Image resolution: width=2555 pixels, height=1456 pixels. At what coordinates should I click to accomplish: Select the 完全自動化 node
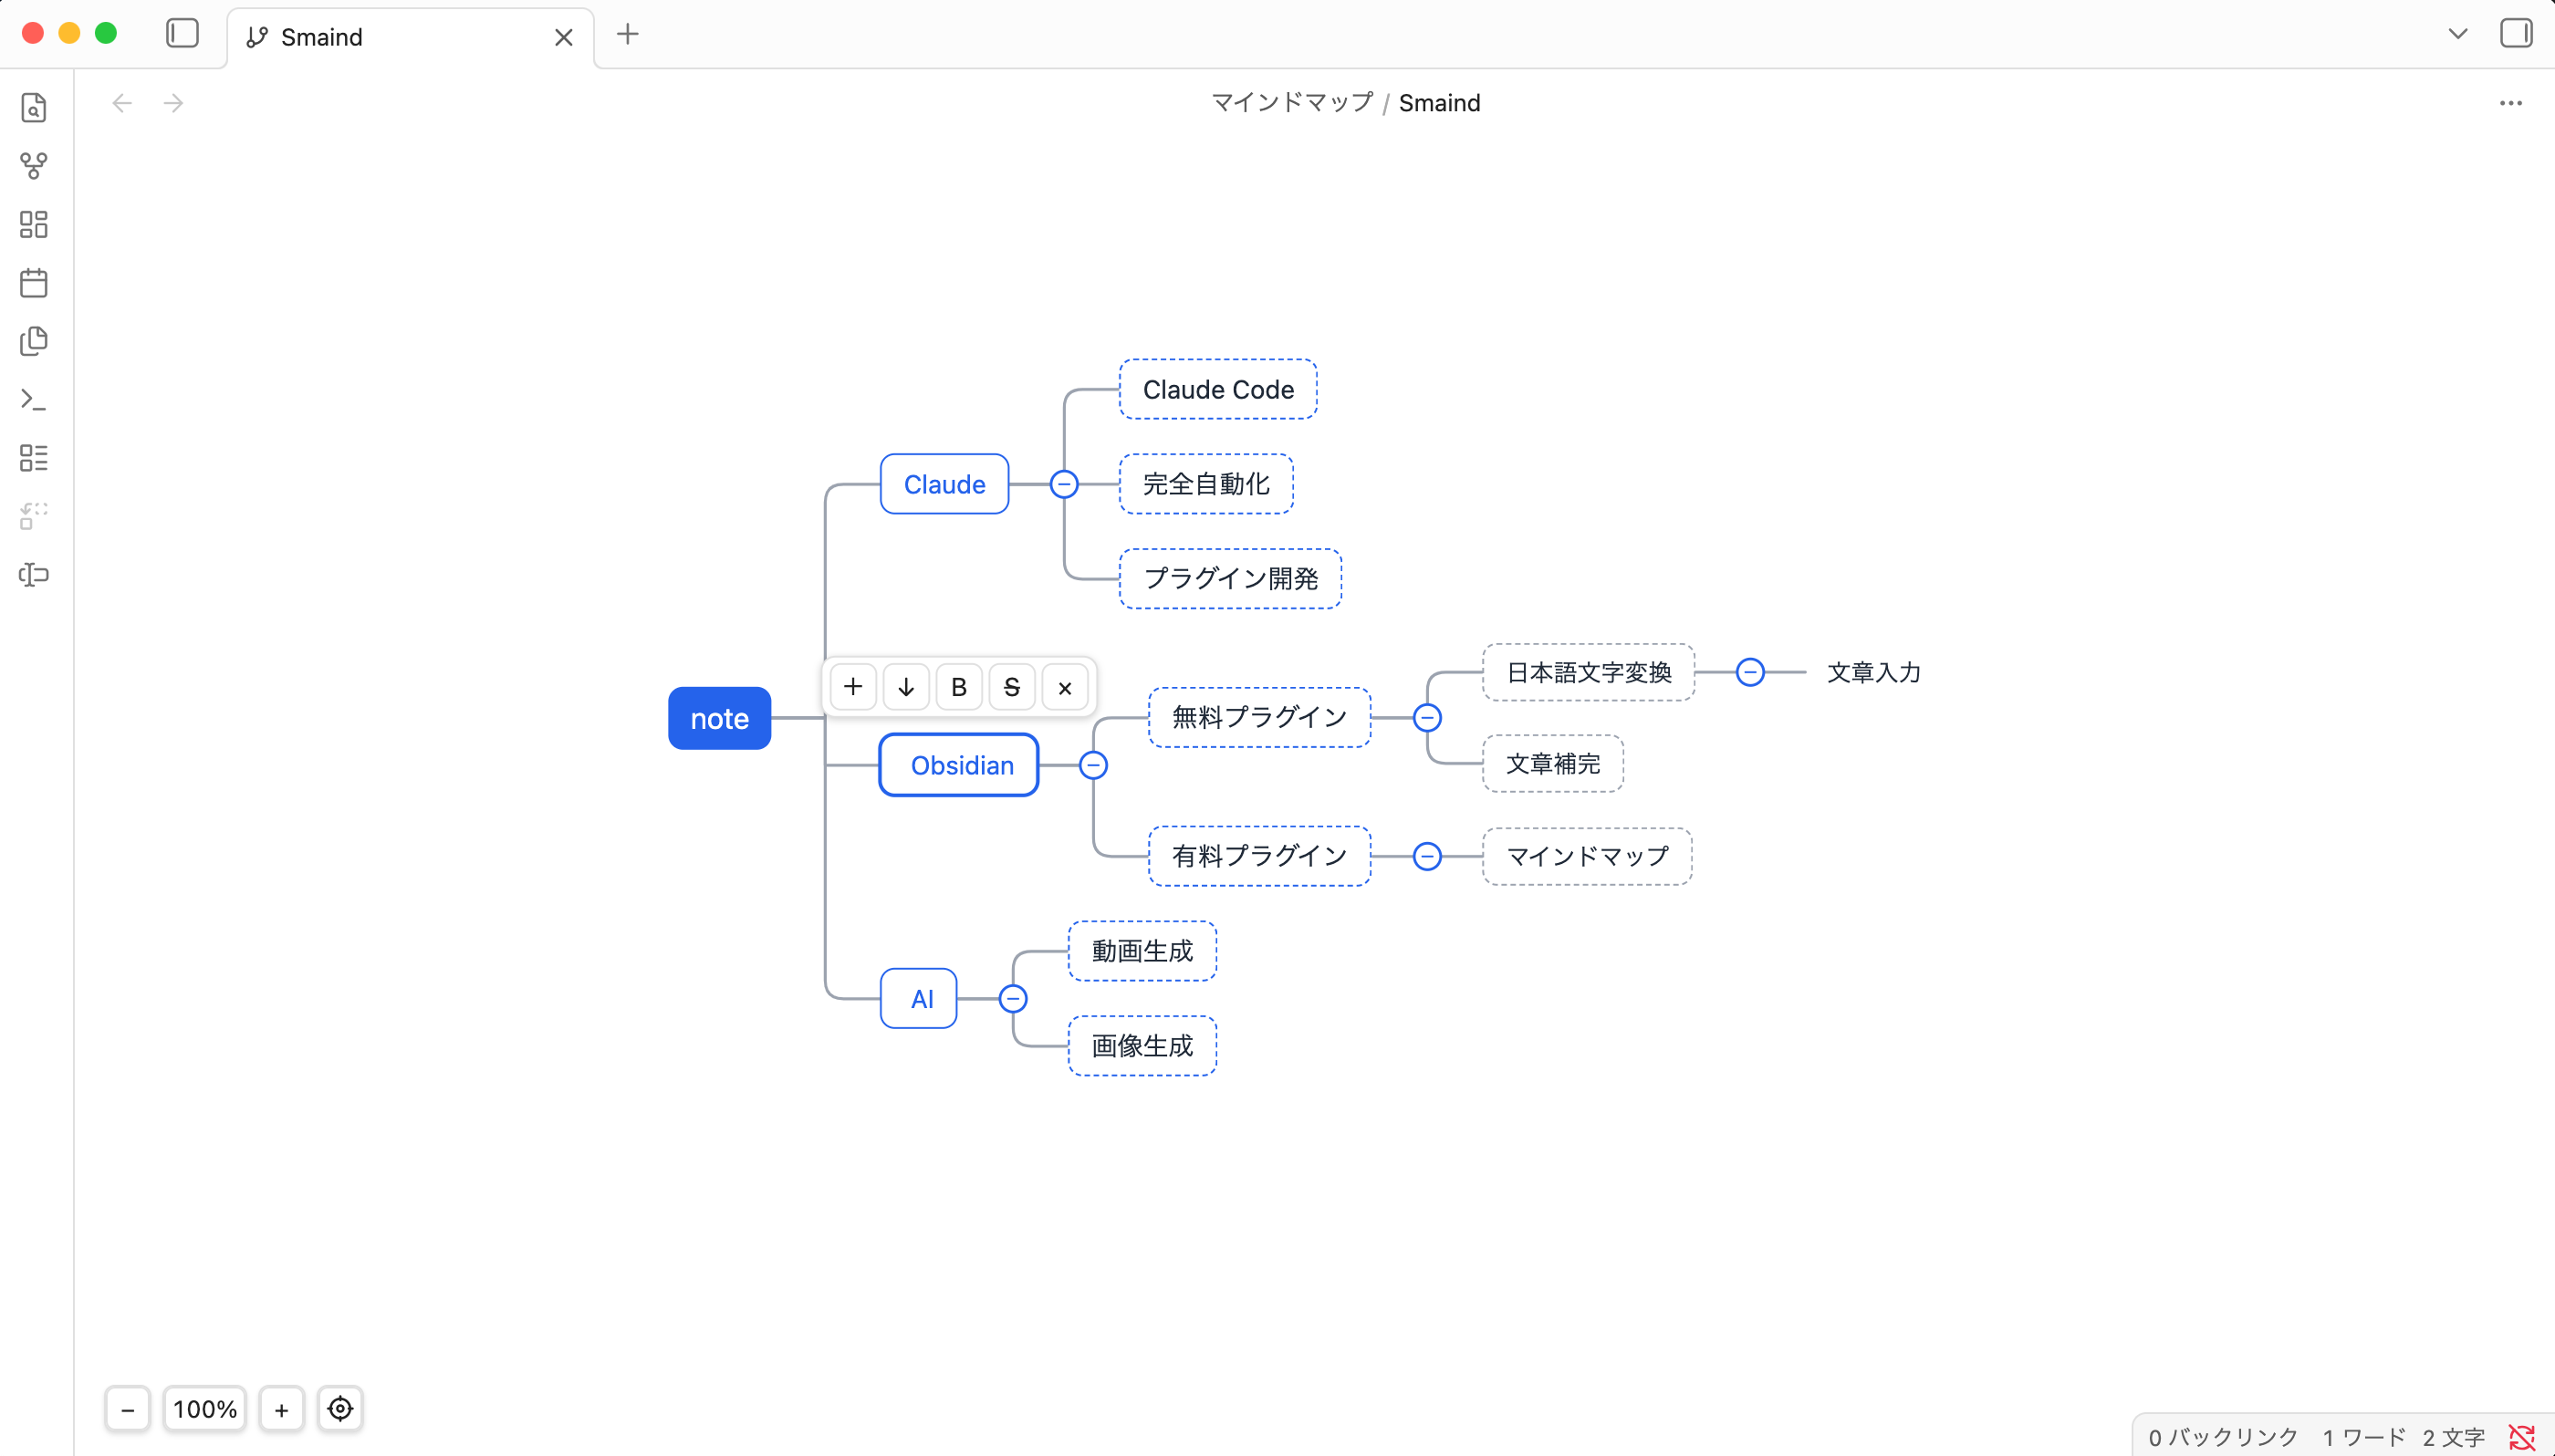(x=1206, y=484)
